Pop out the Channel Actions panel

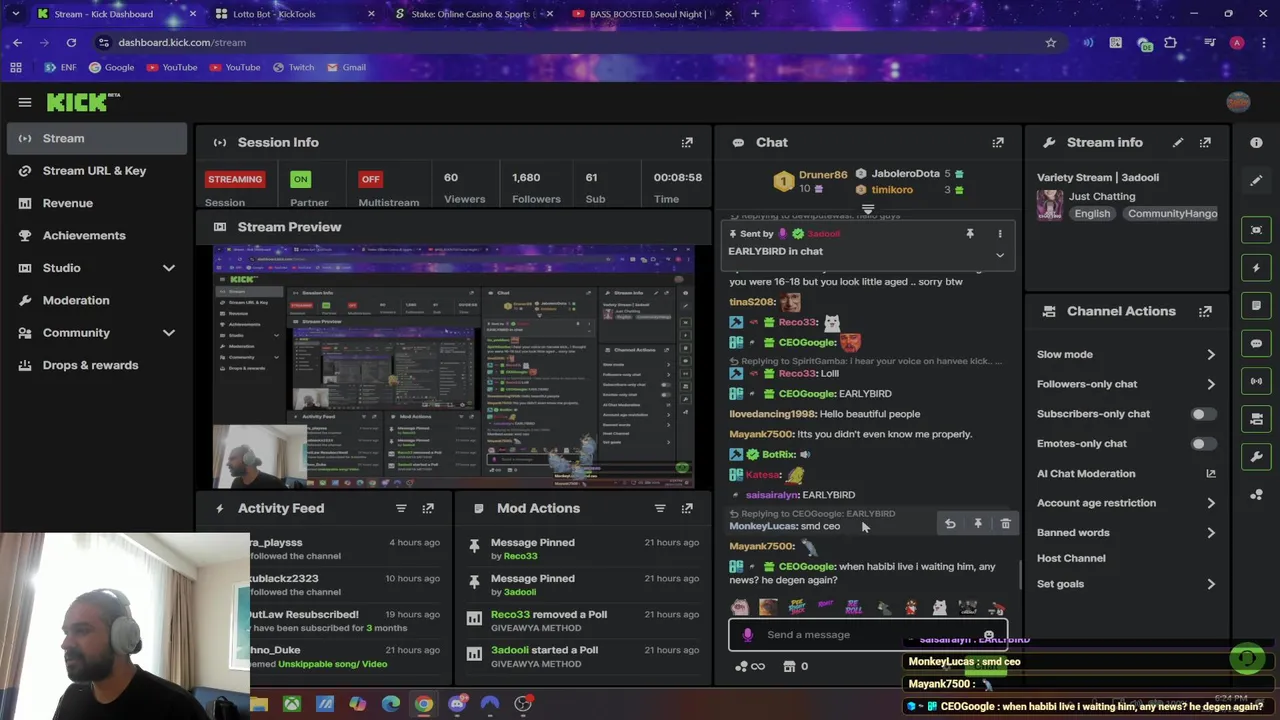click(x=1205, y=311)
